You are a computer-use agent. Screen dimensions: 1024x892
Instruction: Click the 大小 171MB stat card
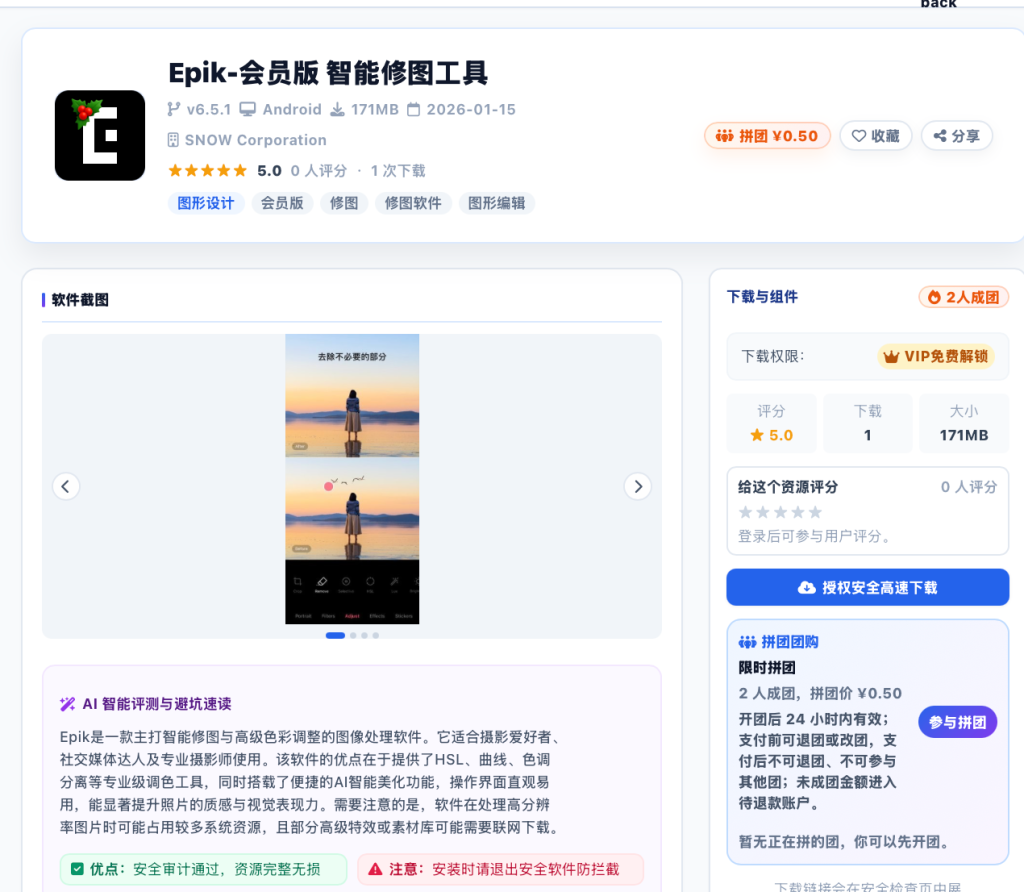point(964,423)
